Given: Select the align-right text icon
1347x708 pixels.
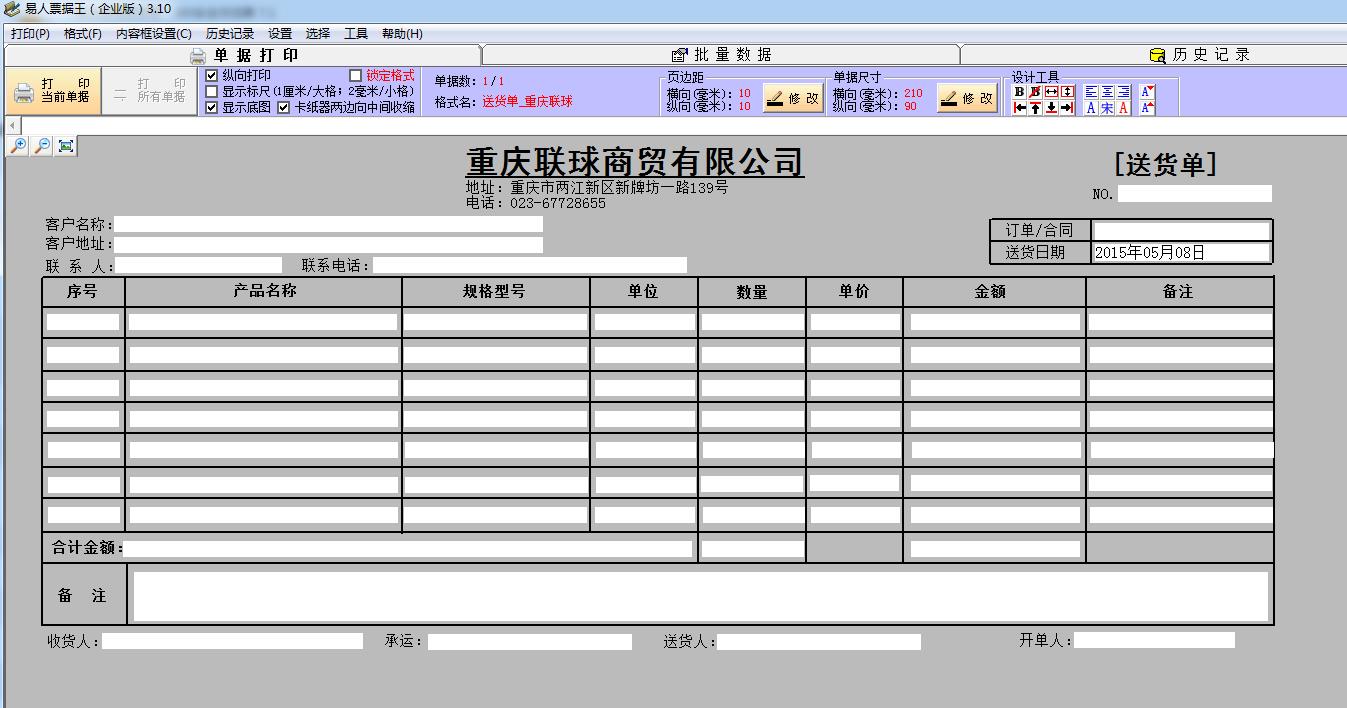Looking at the screenshot, I should point(1123,91).
